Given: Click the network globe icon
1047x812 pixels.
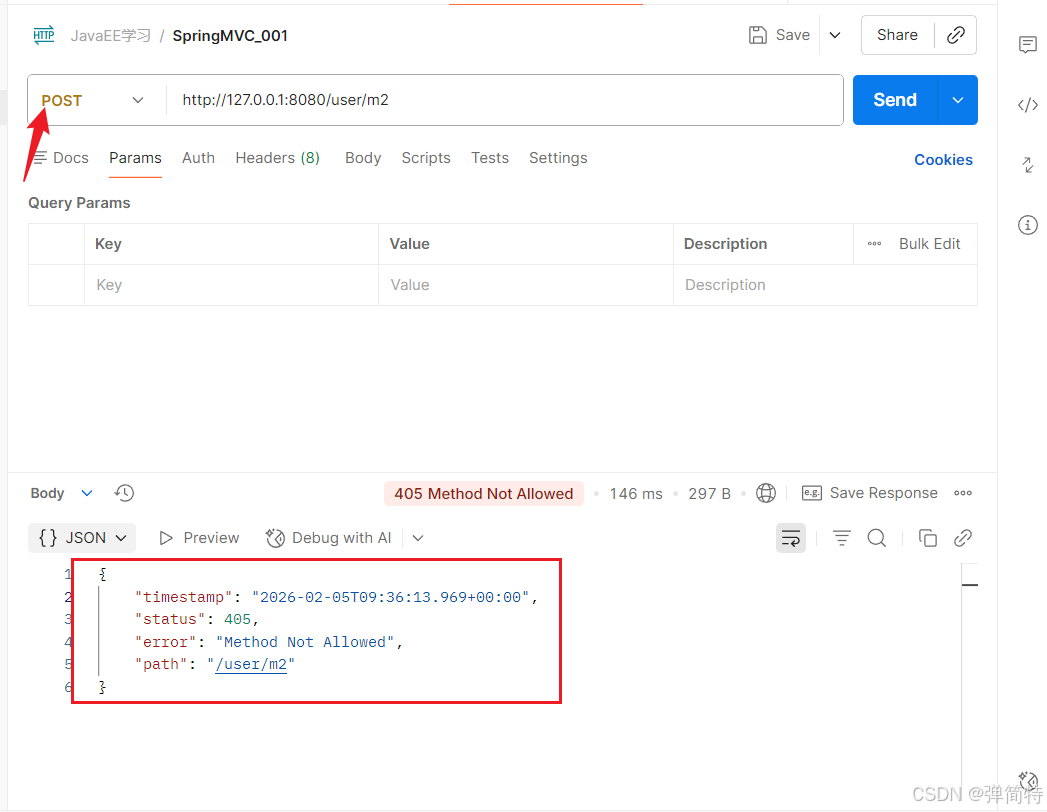Looking at the screenshot, I should click(766, 493).
